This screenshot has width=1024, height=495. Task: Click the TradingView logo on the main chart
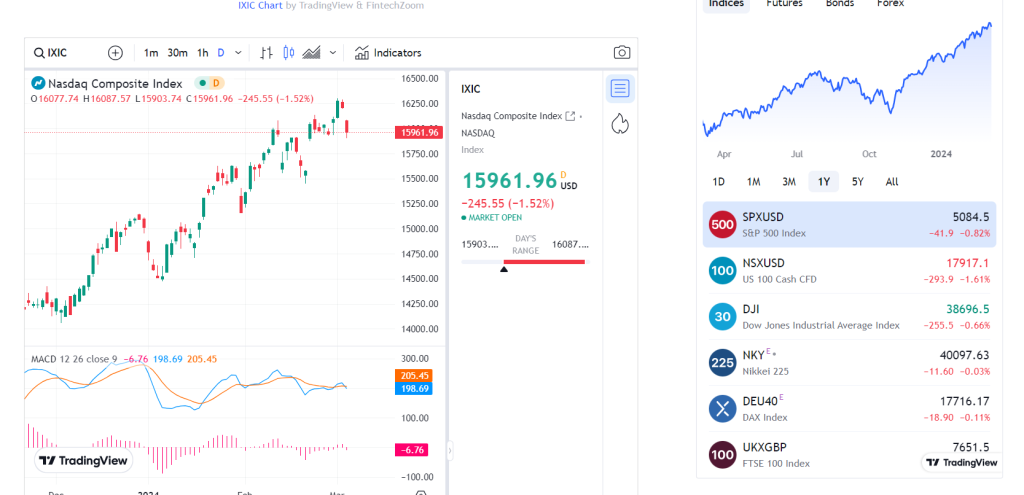point(83,460)
